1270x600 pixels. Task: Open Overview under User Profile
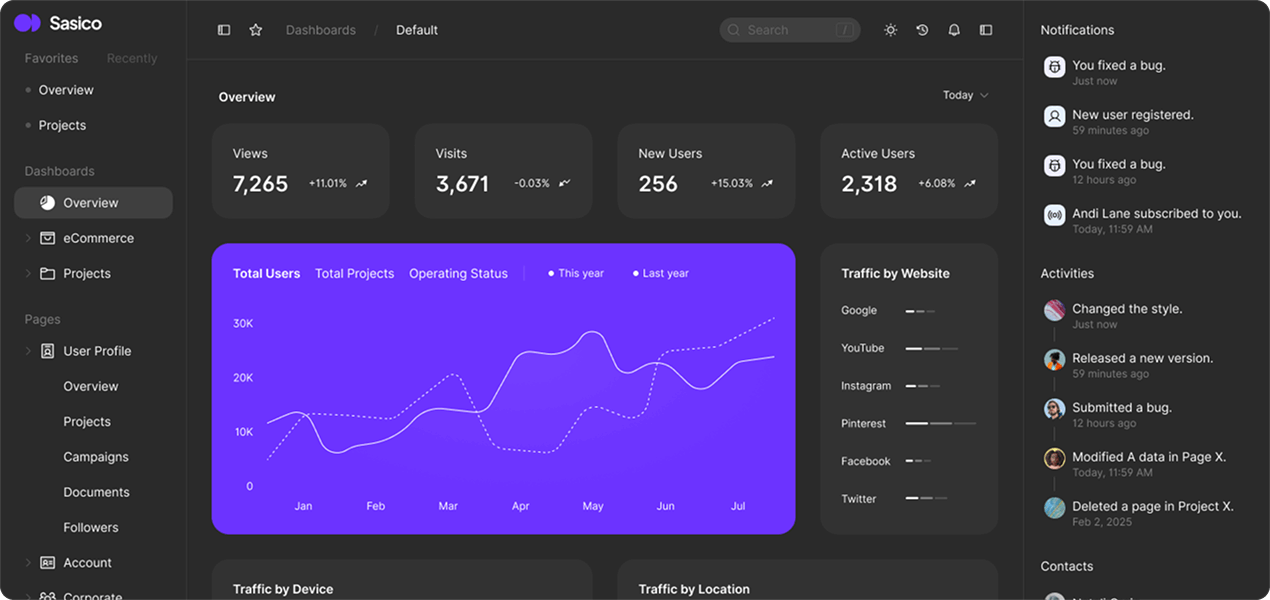click(91, 386)
